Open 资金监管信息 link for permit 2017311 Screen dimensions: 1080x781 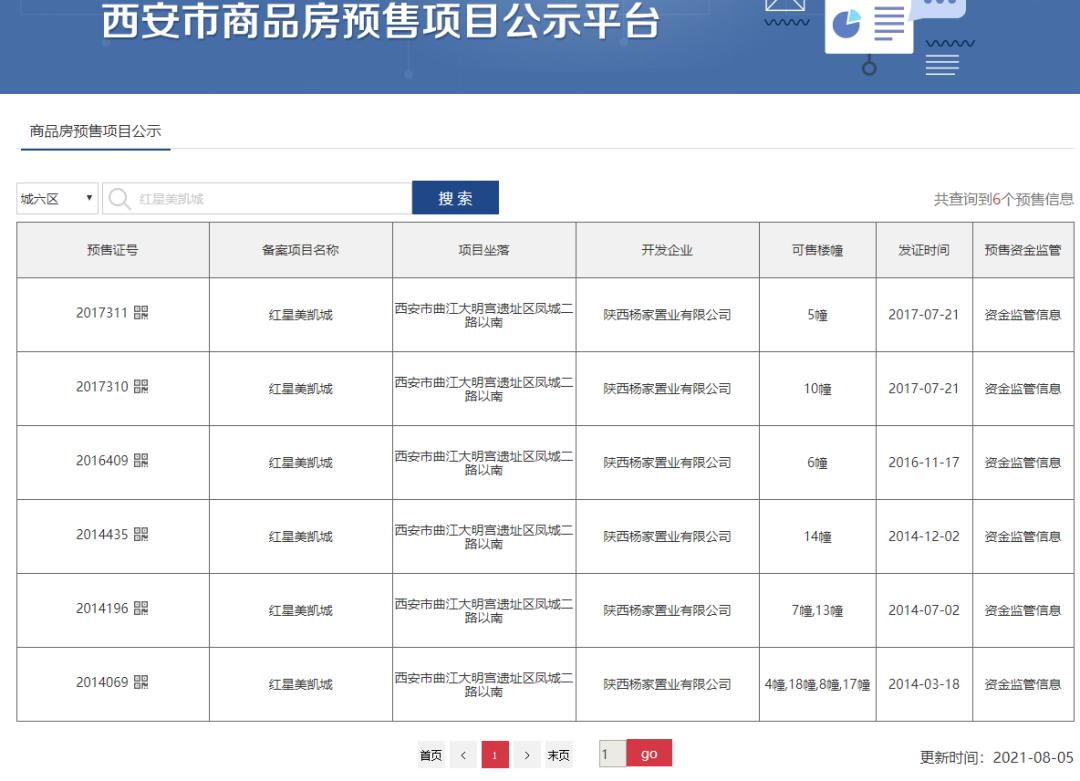[x=1022, y=315]
